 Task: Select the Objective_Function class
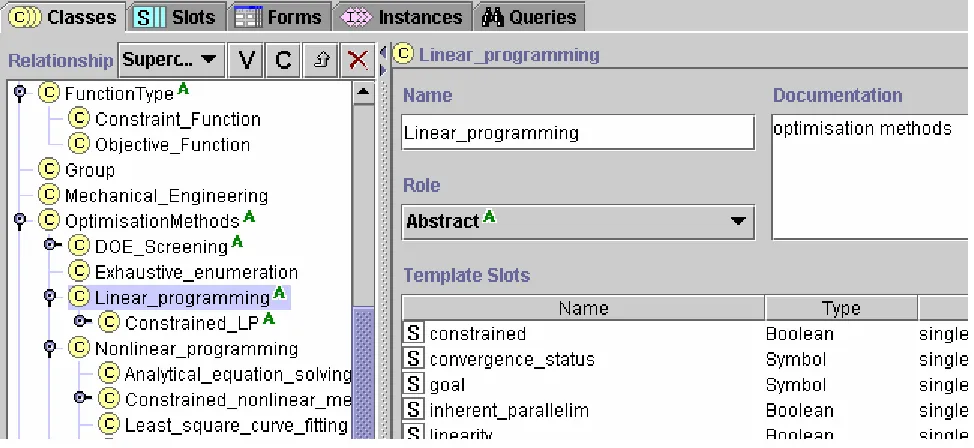pyautogui.click(x=172, y=145)
